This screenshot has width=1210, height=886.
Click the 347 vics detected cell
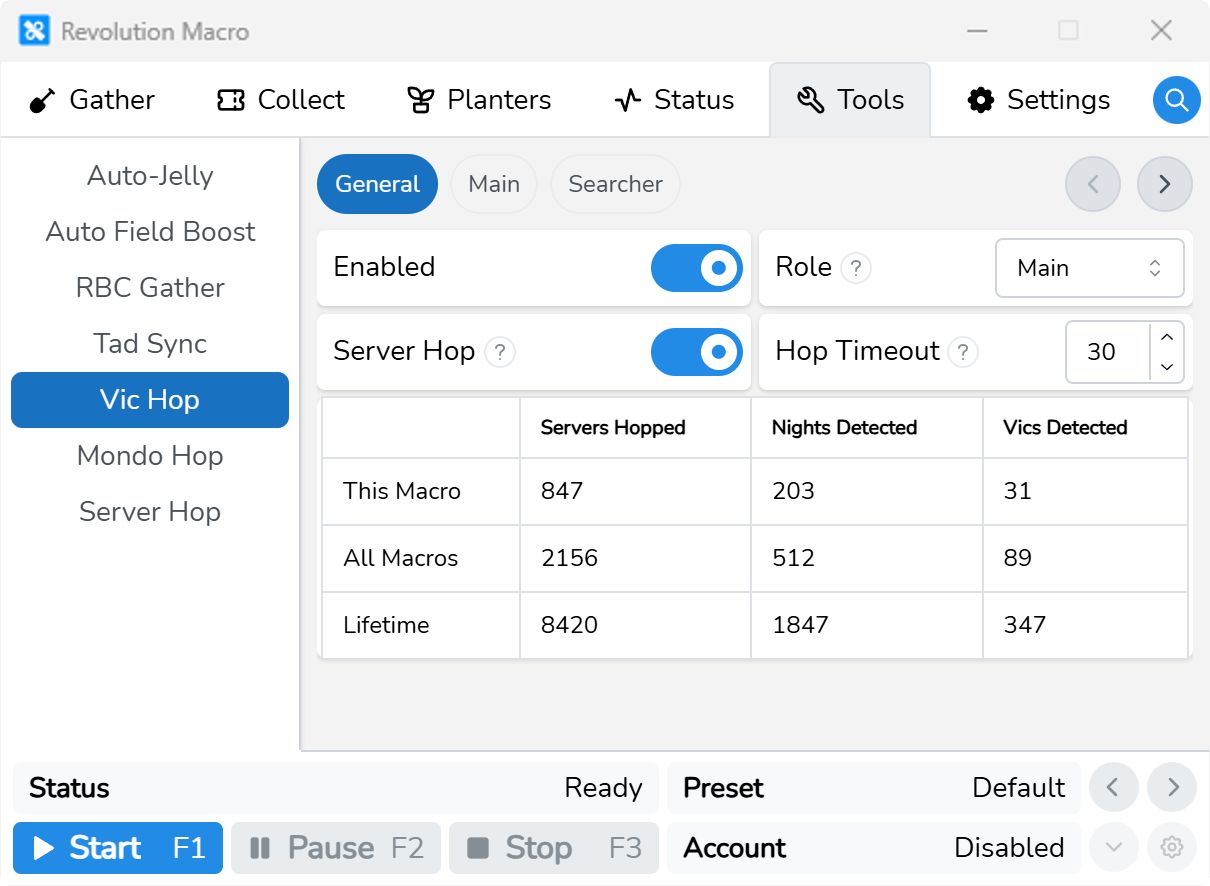click(x=1086, y=625)
